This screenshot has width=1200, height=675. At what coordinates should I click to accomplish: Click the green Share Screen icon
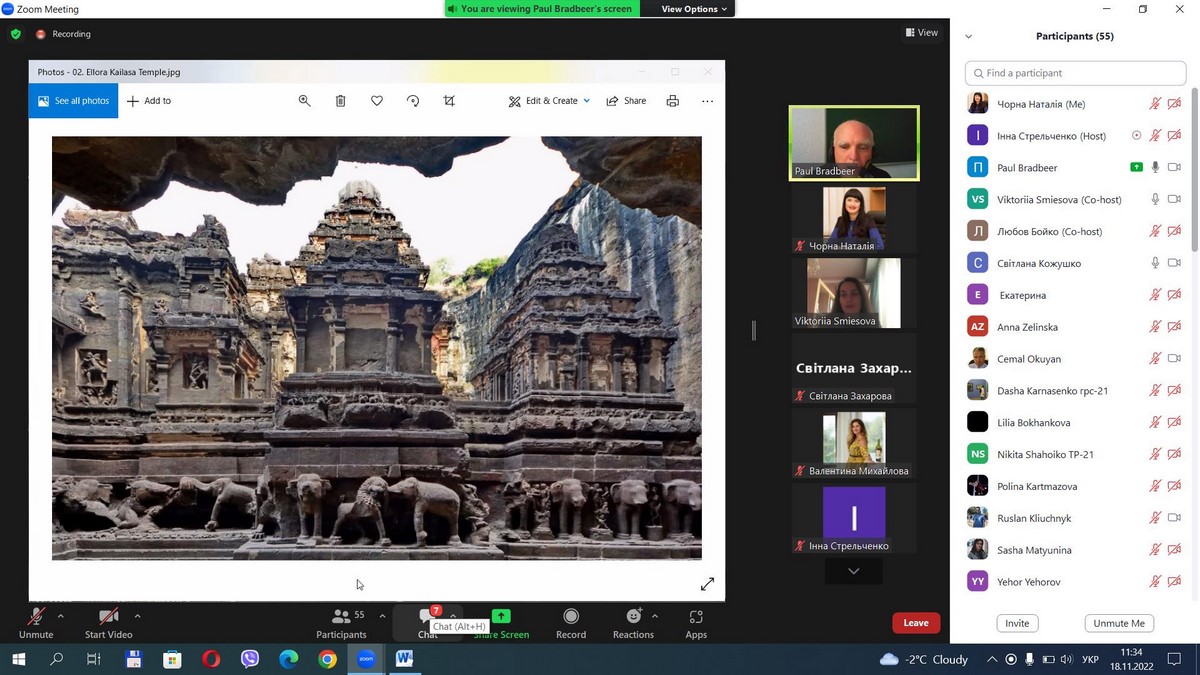point(501,616)
